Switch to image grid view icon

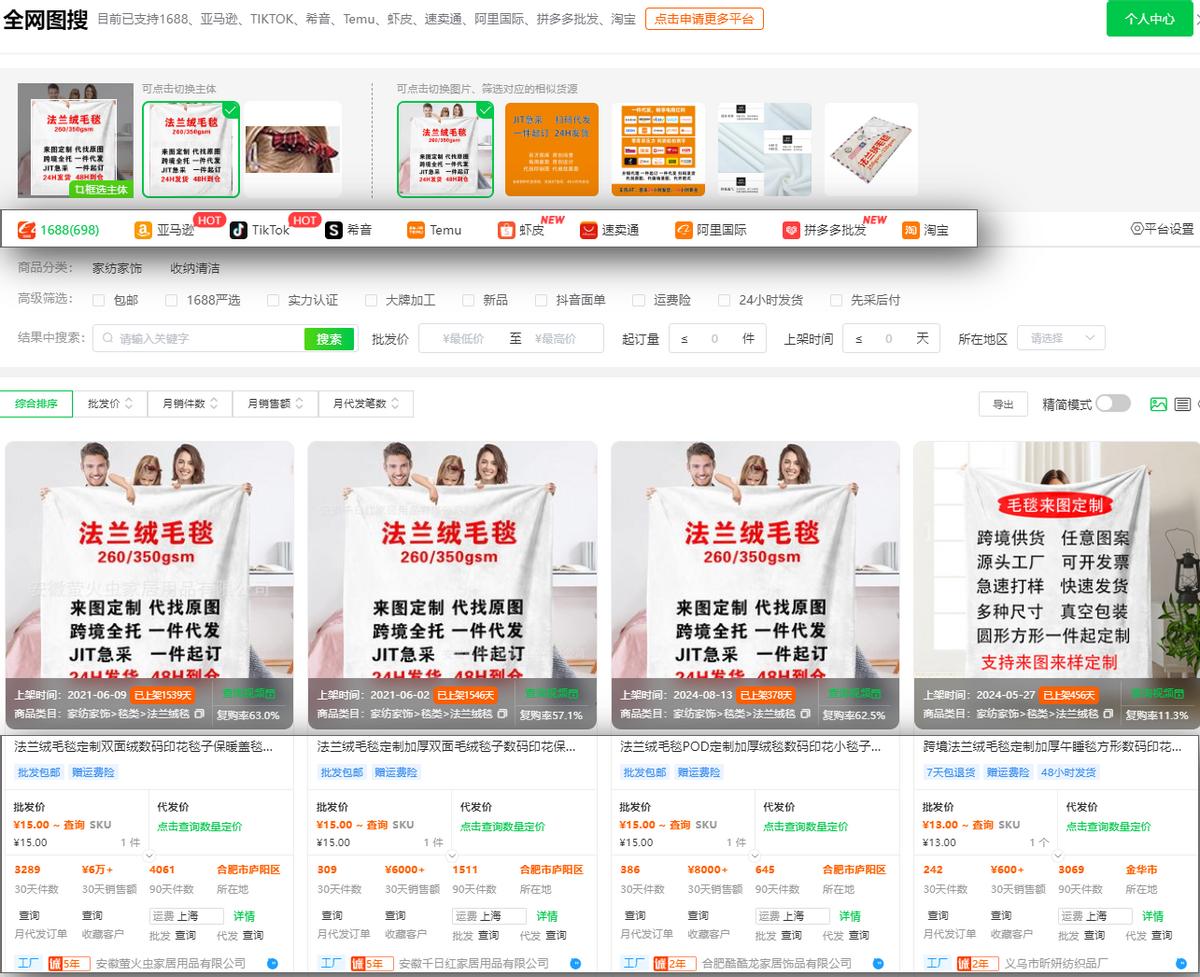1160,402
